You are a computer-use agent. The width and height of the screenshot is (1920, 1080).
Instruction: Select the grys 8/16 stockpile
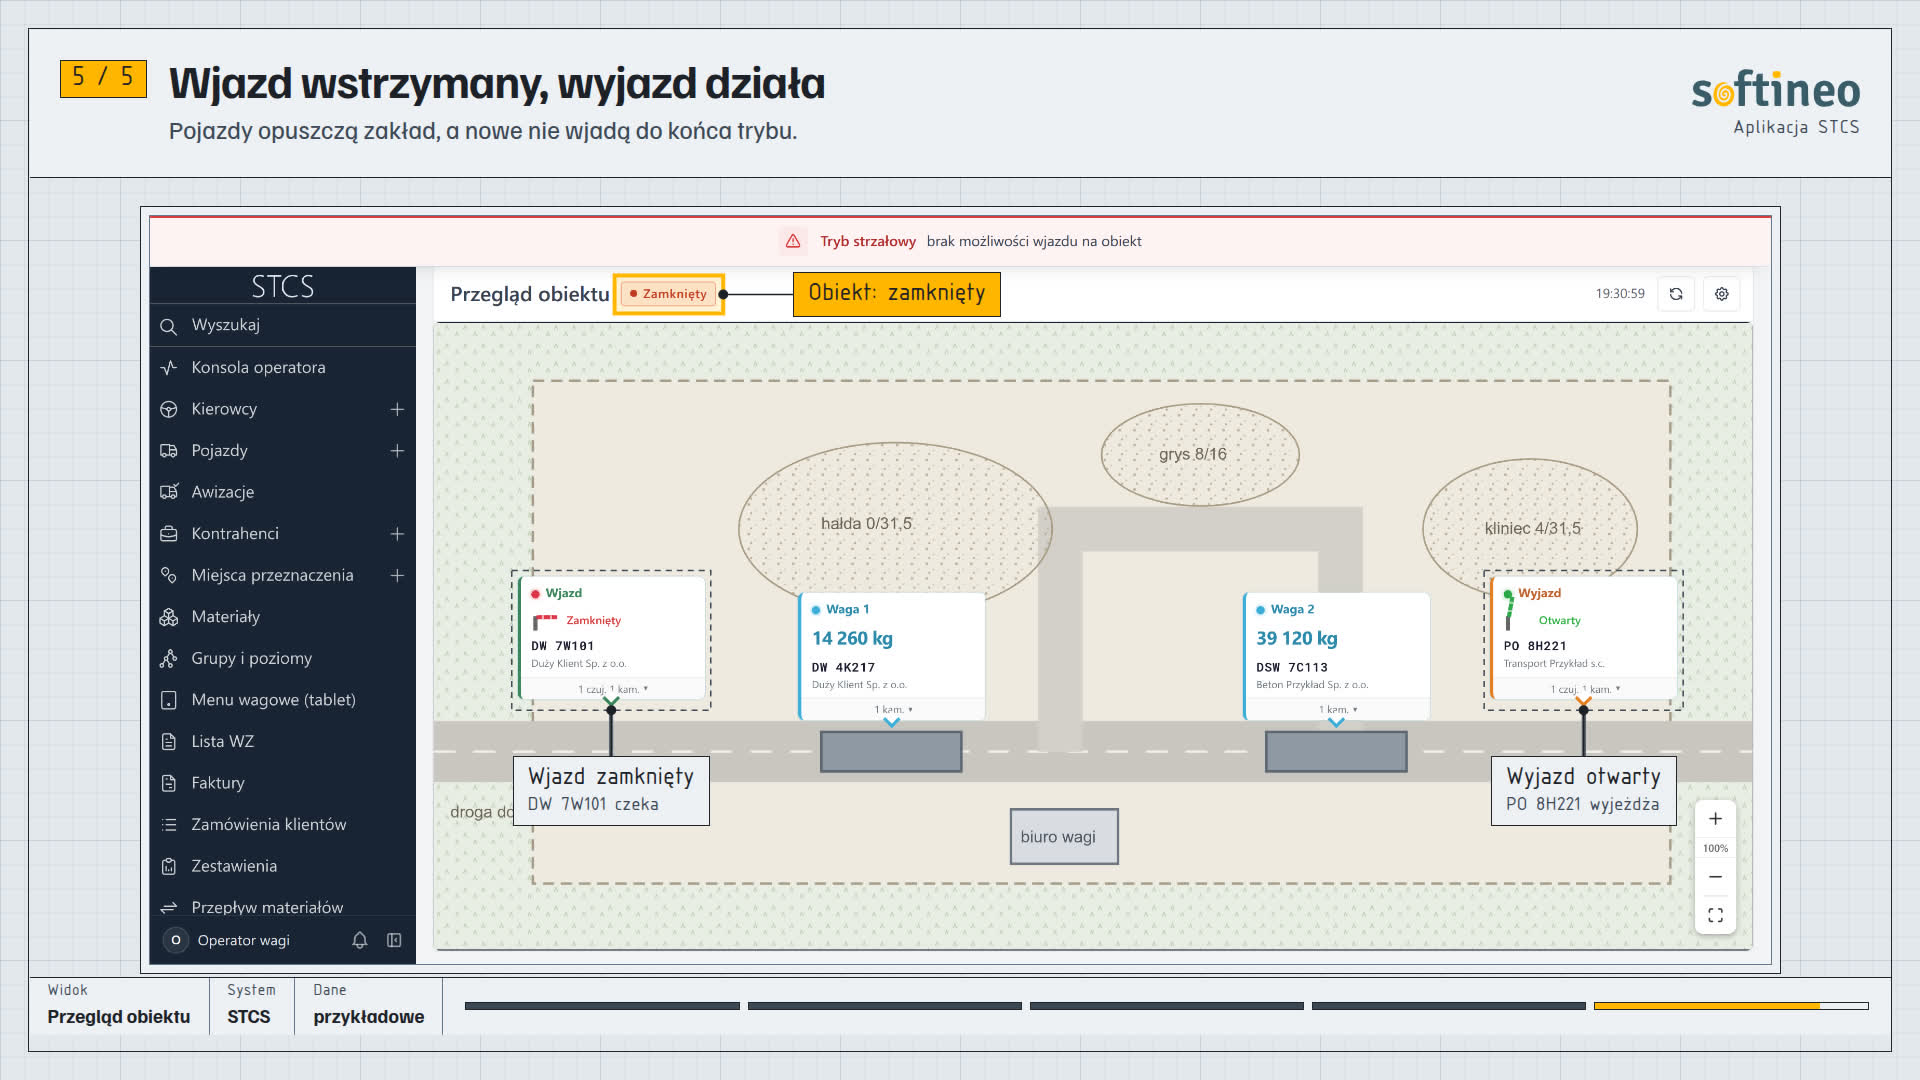coord(1200,454)
